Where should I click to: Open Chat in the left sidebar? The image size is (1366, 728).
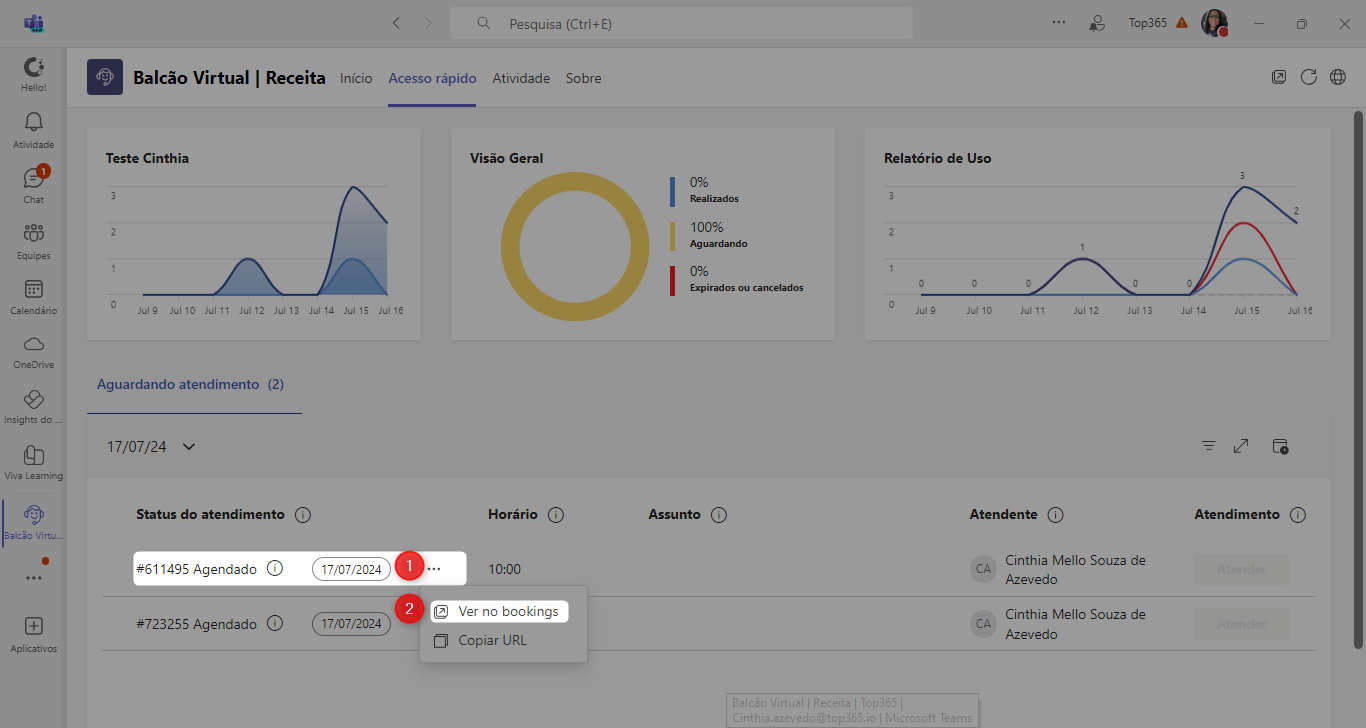33,185
